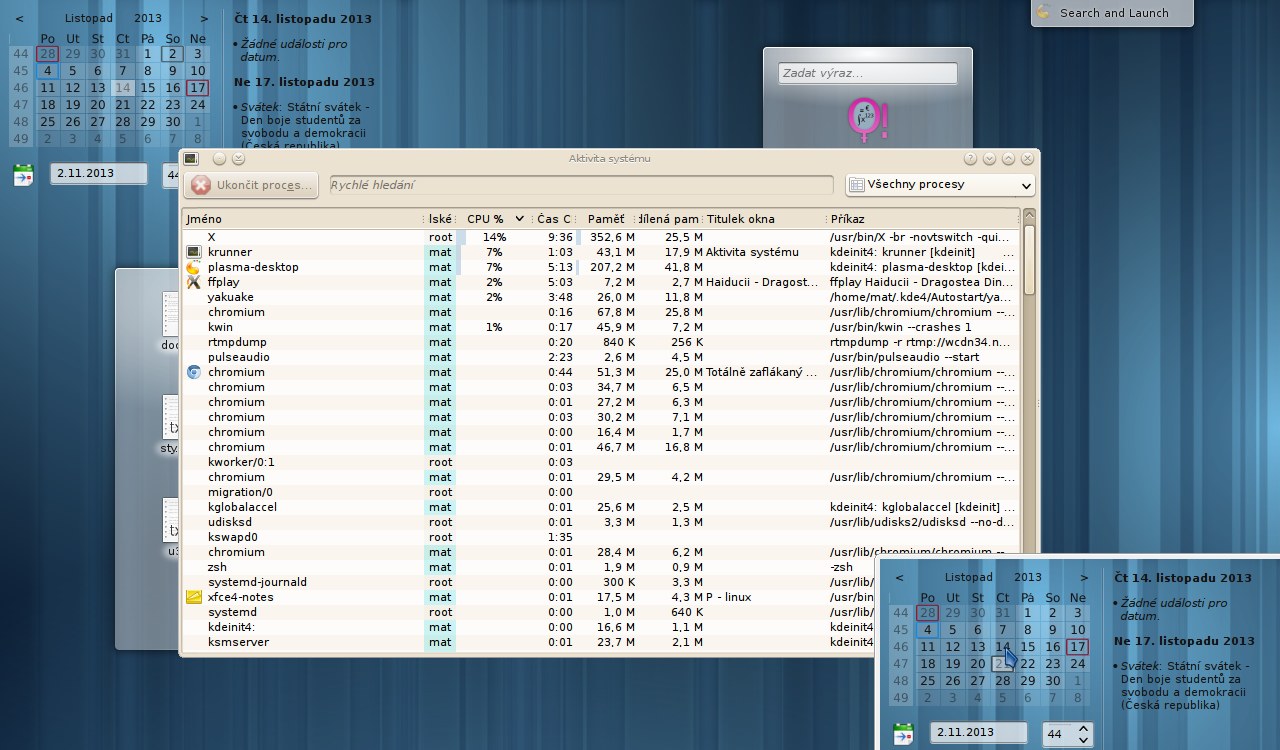Click the yellow xfce4-notes process icon
The height and width of the screenshot is (750, 1280).
(x=194, y=597)
